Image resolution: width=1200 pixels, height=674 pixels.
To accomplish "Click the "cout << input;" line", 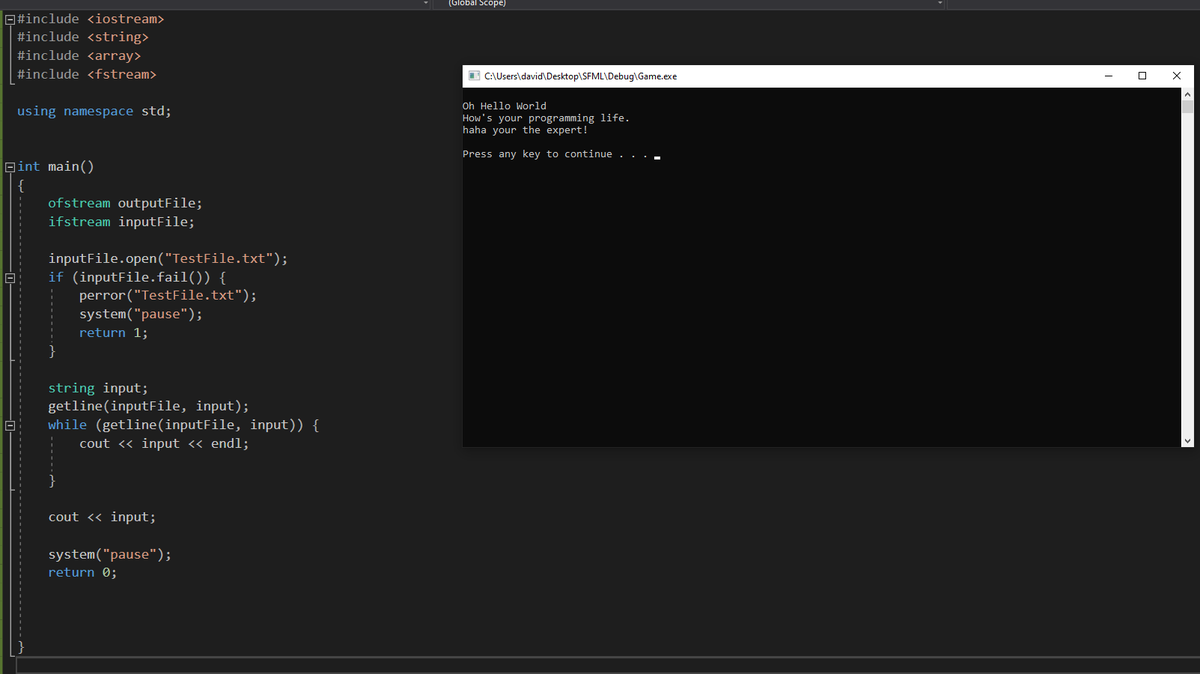I will 102,517.
